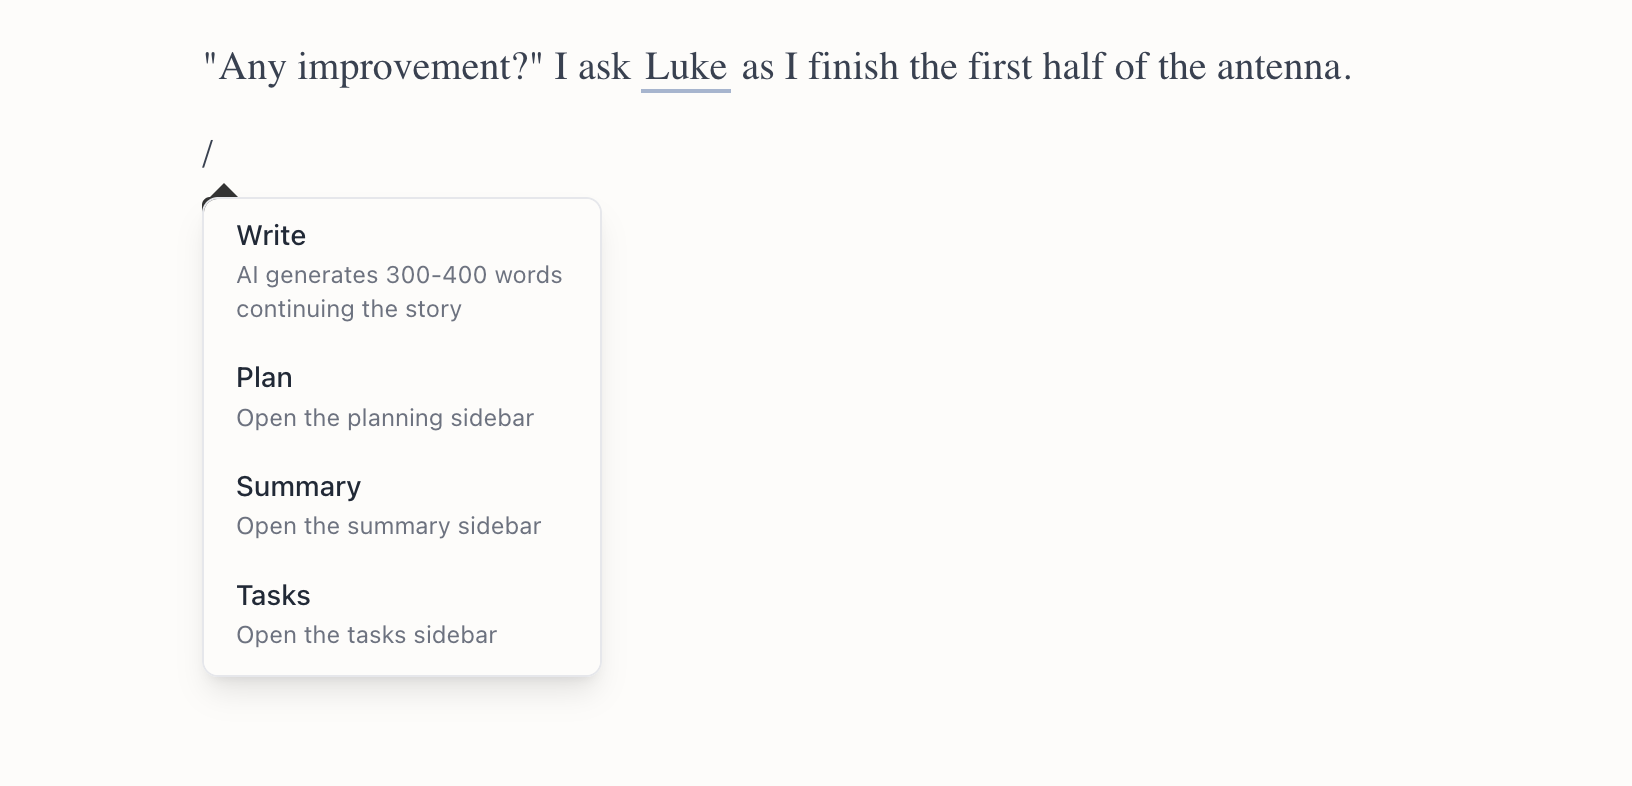Click "AI generates 300-400 words" description text

(399, 275)
